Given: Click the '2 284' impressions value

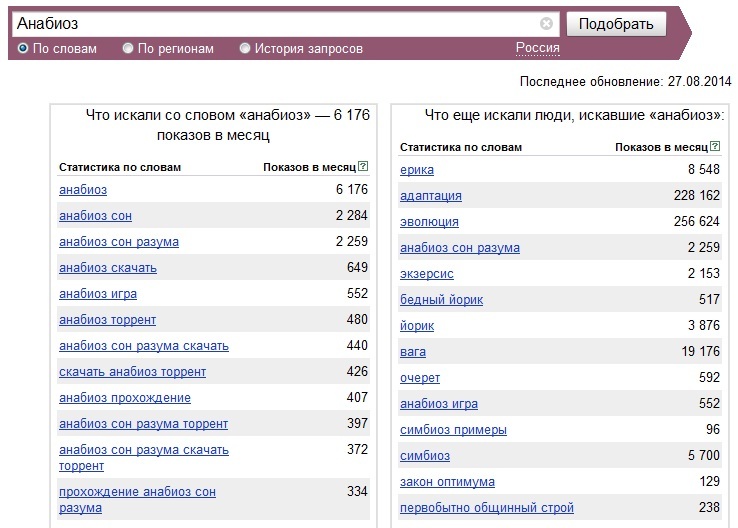Looking at the screenshot, I should tap(352, 216).
